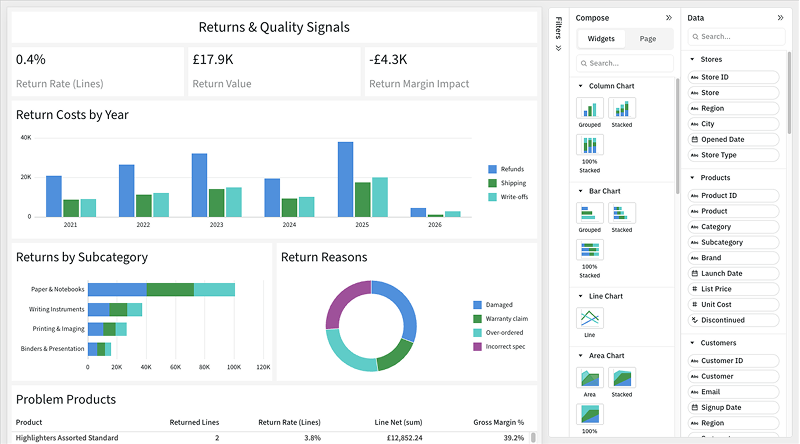800x444 pixels.
Task: Collapse the Compose panel with double chevron
Action: tap(669, 18)
